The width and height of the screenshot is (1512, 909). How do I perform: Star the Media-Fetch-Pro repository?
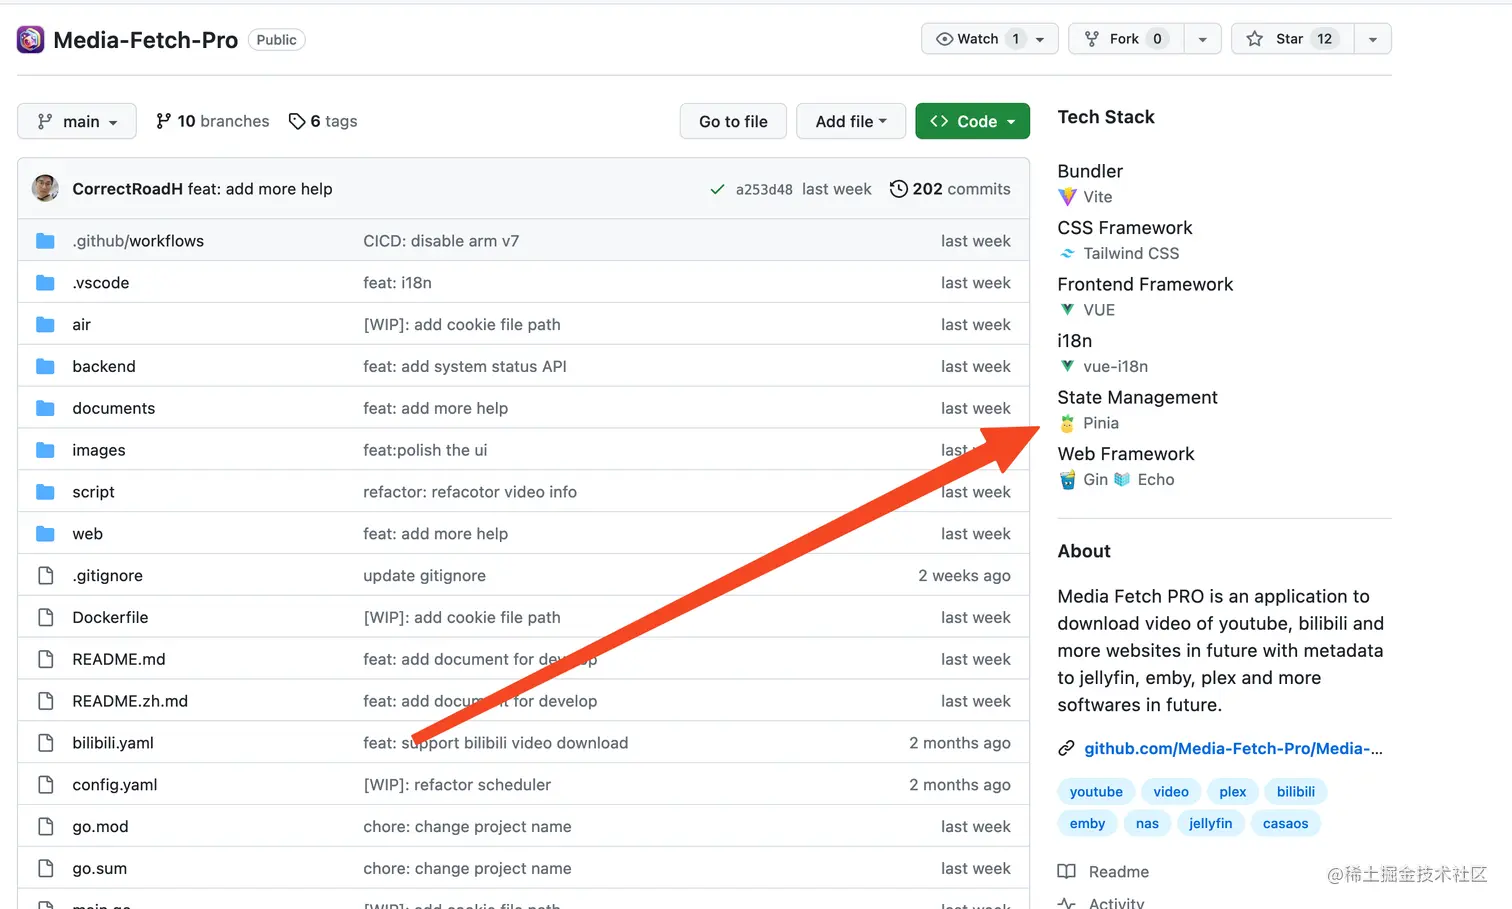click(1291, 39)
